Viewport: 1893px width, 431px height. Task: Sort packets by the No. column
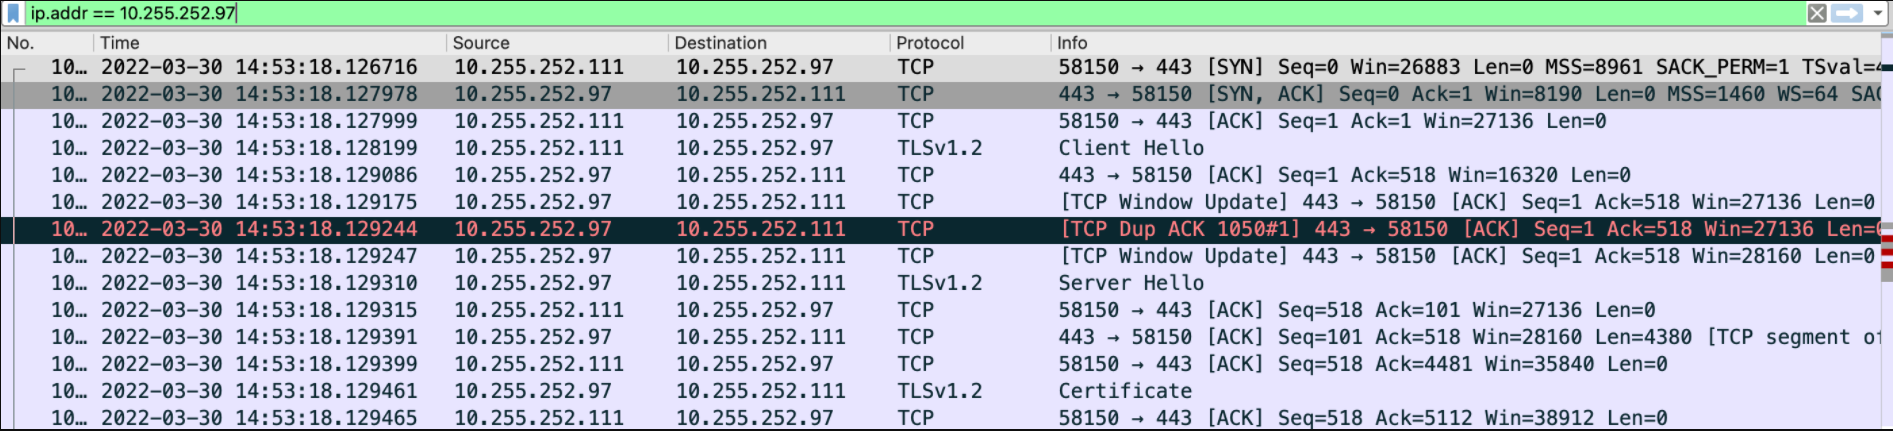click(x=46, y=43)
